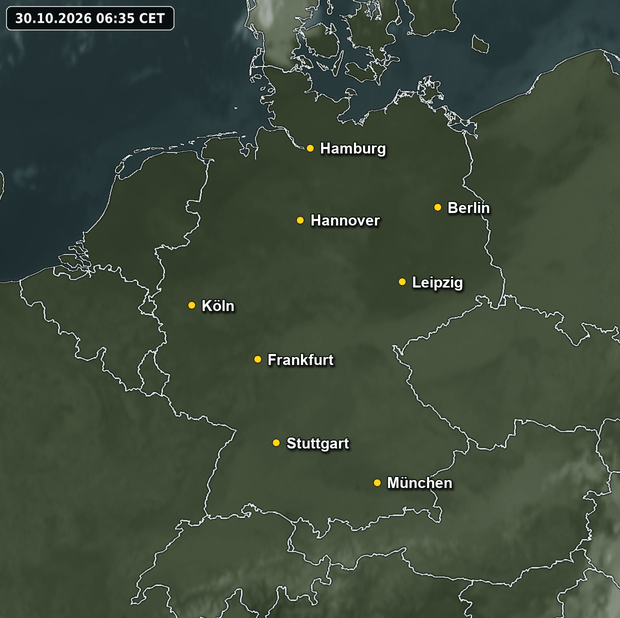Click the yellow Berlin city marker
This screenshot has width=620, height=618.
(438, 207)
